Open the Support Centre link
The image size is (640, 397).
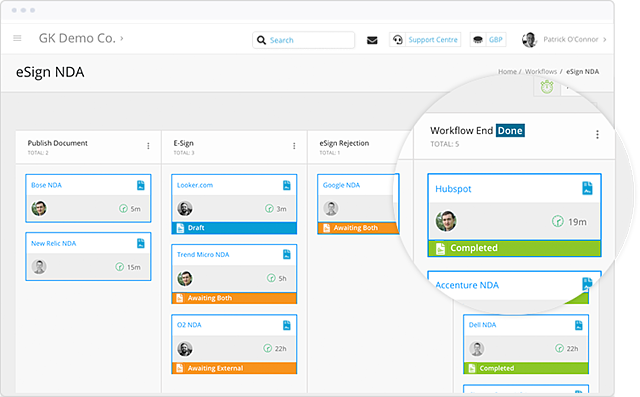tap(433, 40)
